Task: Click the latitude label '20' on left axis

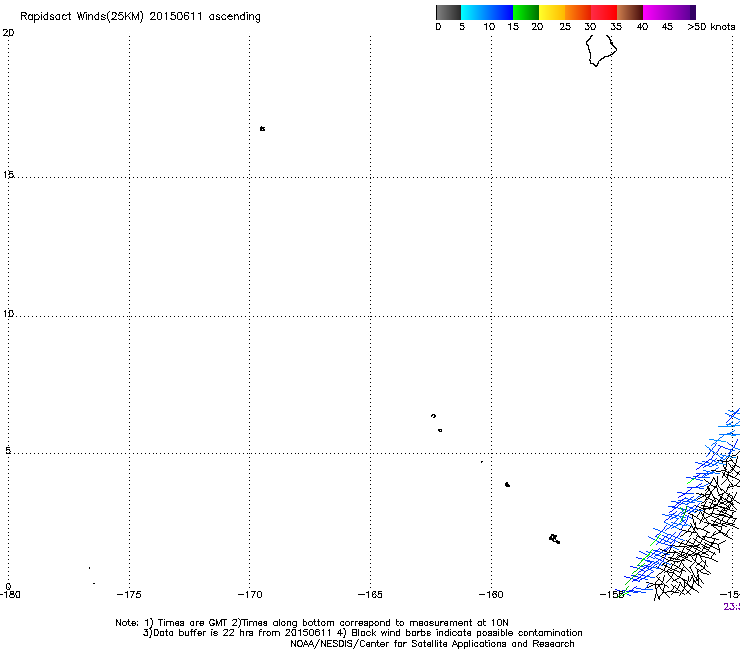Action: tap(8, 33)
